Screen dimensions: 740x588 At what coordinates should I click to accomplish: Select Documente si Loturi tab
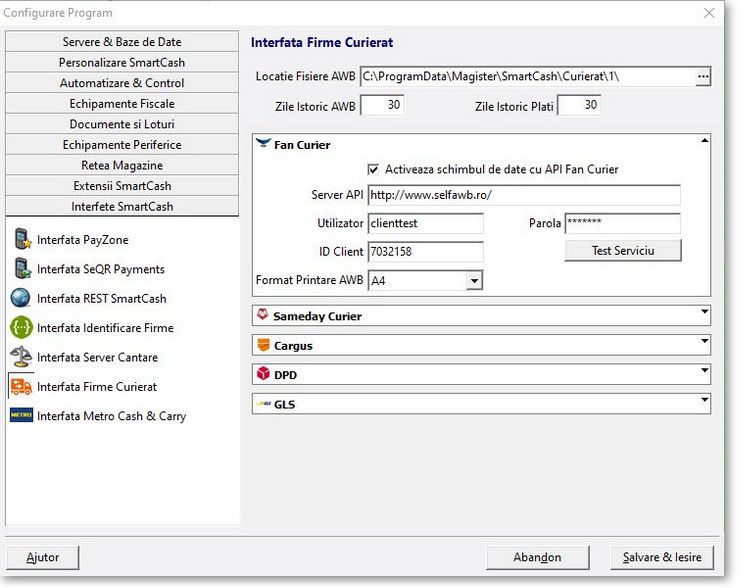coord(122,124)
